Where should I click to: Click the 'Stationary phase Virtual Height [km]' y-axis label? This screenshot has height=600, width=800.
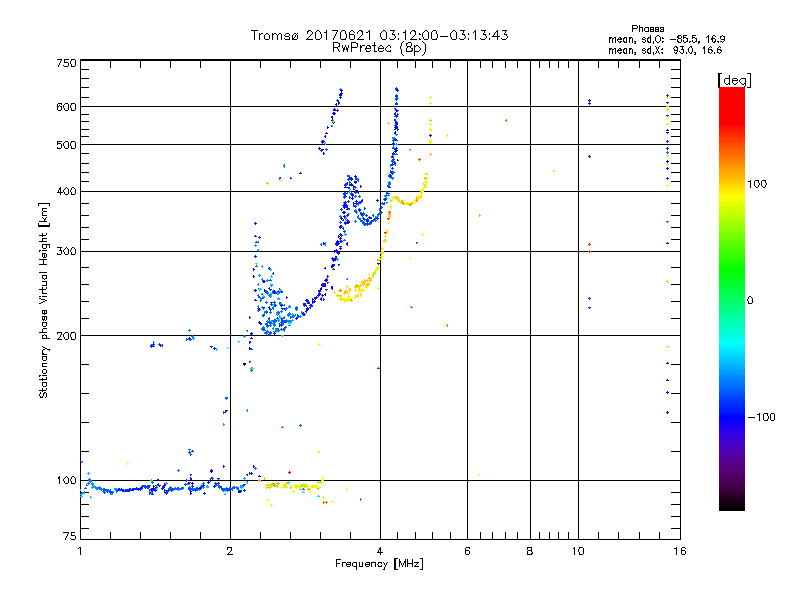click(43, 300)
